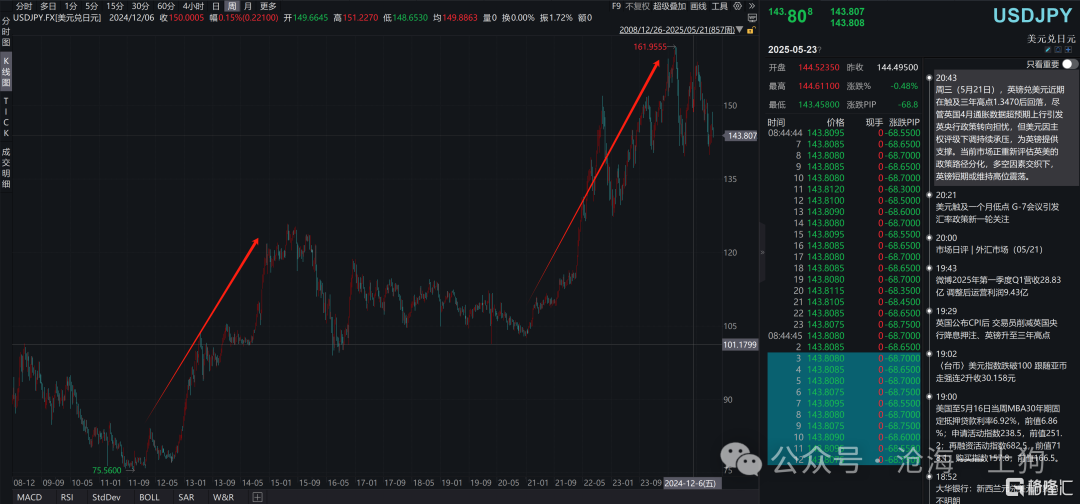The width and height of the screenshot is (1080, 504).
Task: Open 画线 drawing tools
Action: click(698, 6)
